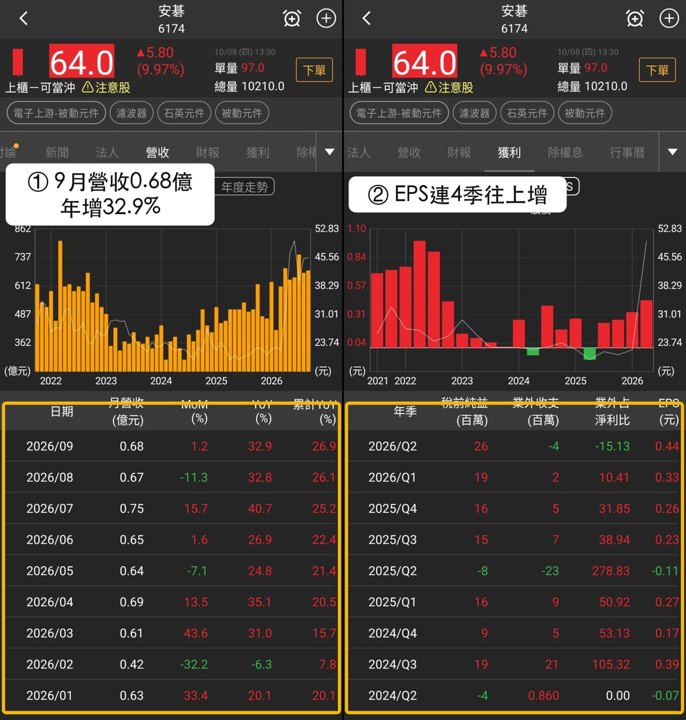
Task: Tap the 64.0 price in left panel
Action: coord(82,62)
